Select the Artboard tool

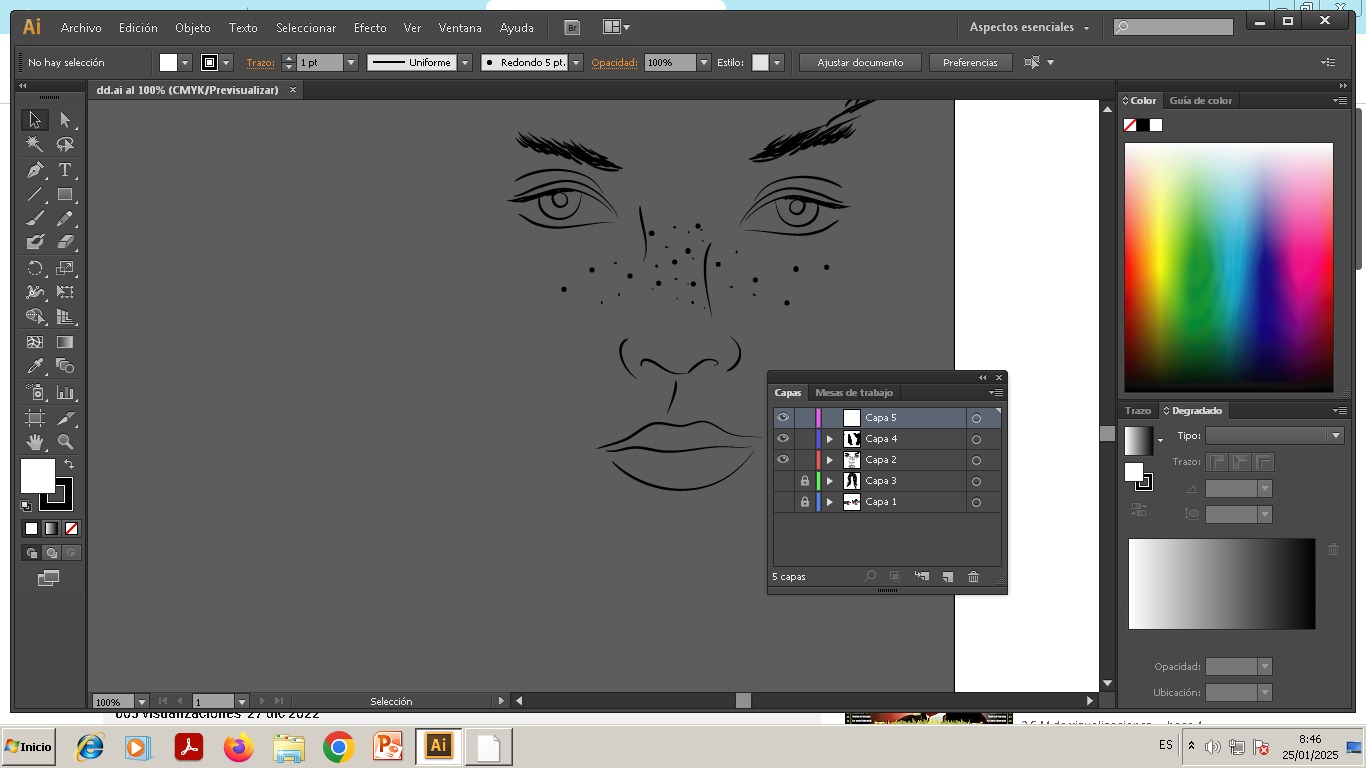[35, 418]
